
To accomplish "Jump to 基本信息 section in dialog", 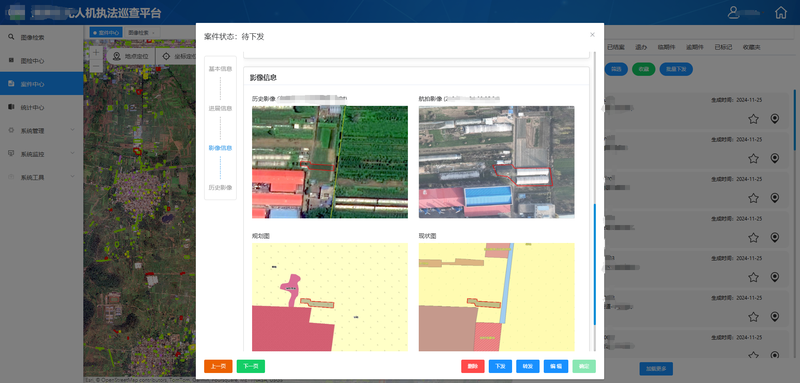I will coord(220,69).
